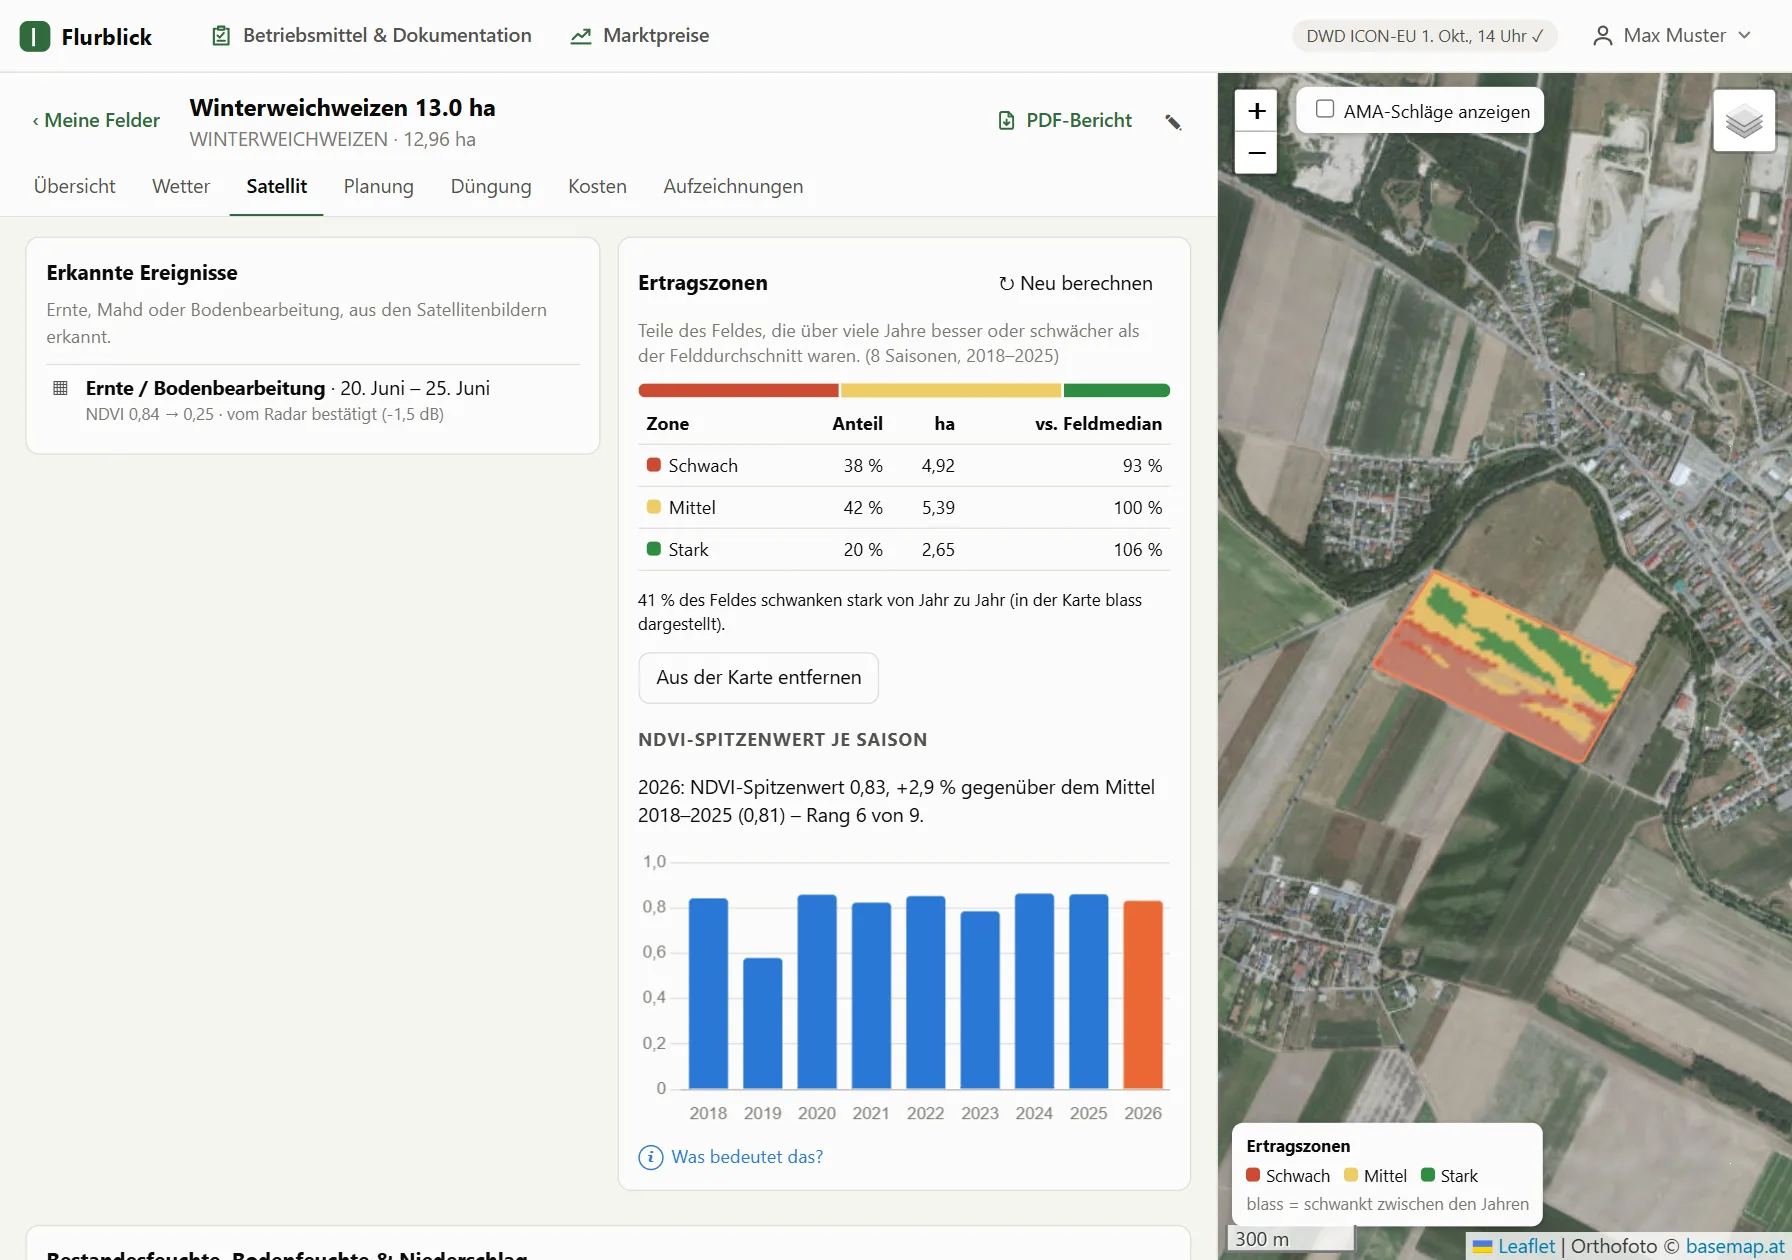Open the DWD ICON-EU forecast status pill
1792x1260 pixels.
tap(1424, 36)
